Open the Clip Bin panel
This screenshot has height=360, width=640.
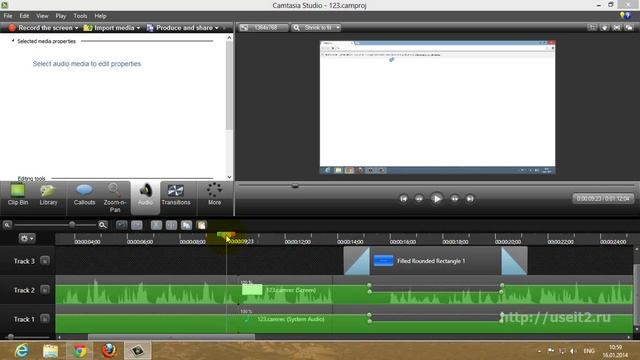pos(18,195)
